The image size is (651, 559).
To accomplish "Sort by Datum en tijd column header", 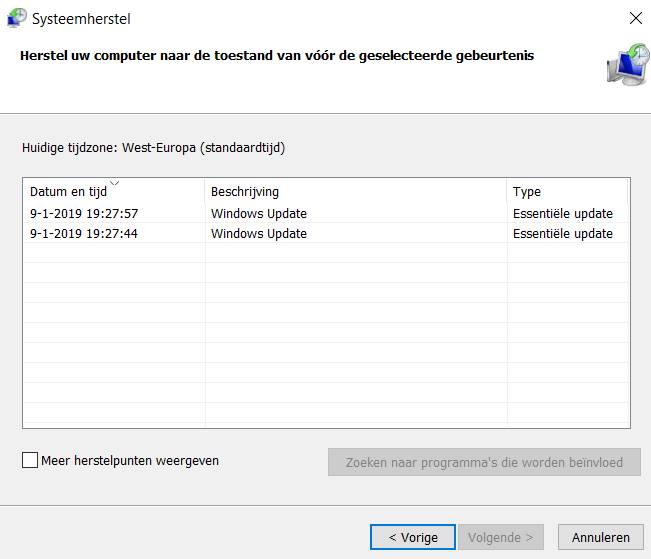I will click(x=114, y=191).
